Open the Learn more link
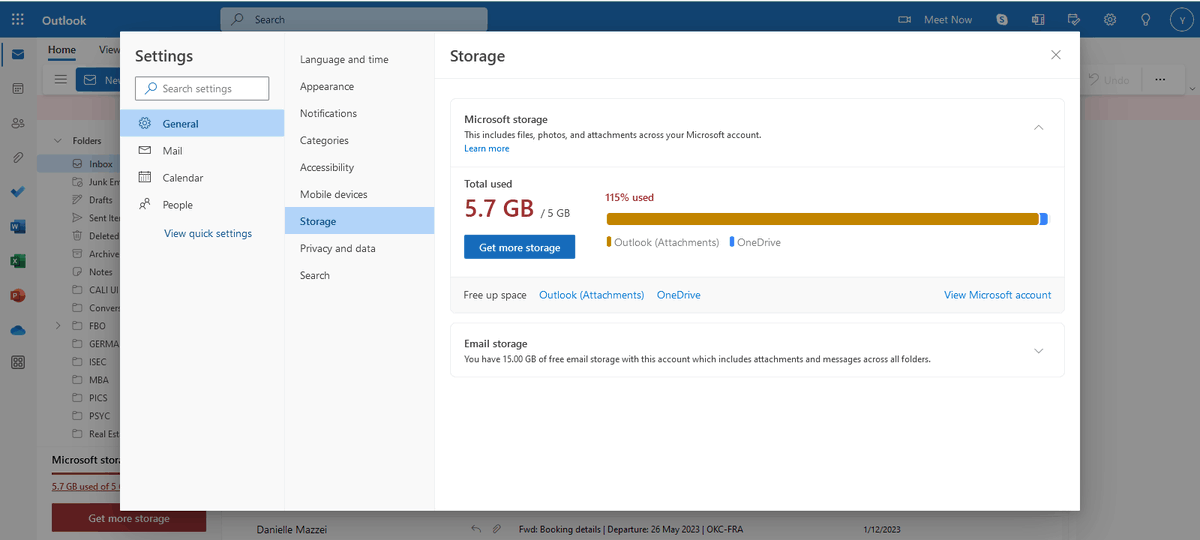Screen dimensions: 1200x540 (x=487, y=149)
